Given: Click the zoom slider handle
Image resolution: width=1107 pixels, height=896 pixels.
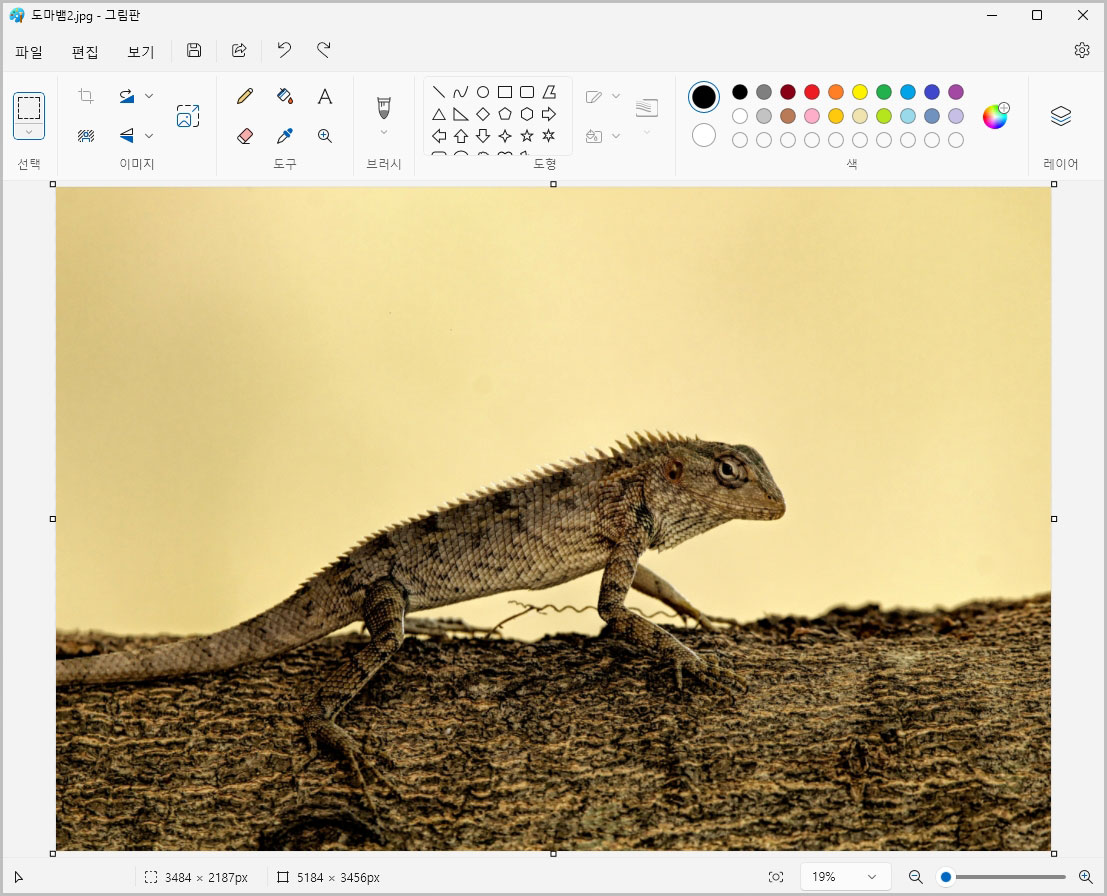Looking at the screenshot, I should click(x=946, y=877).
